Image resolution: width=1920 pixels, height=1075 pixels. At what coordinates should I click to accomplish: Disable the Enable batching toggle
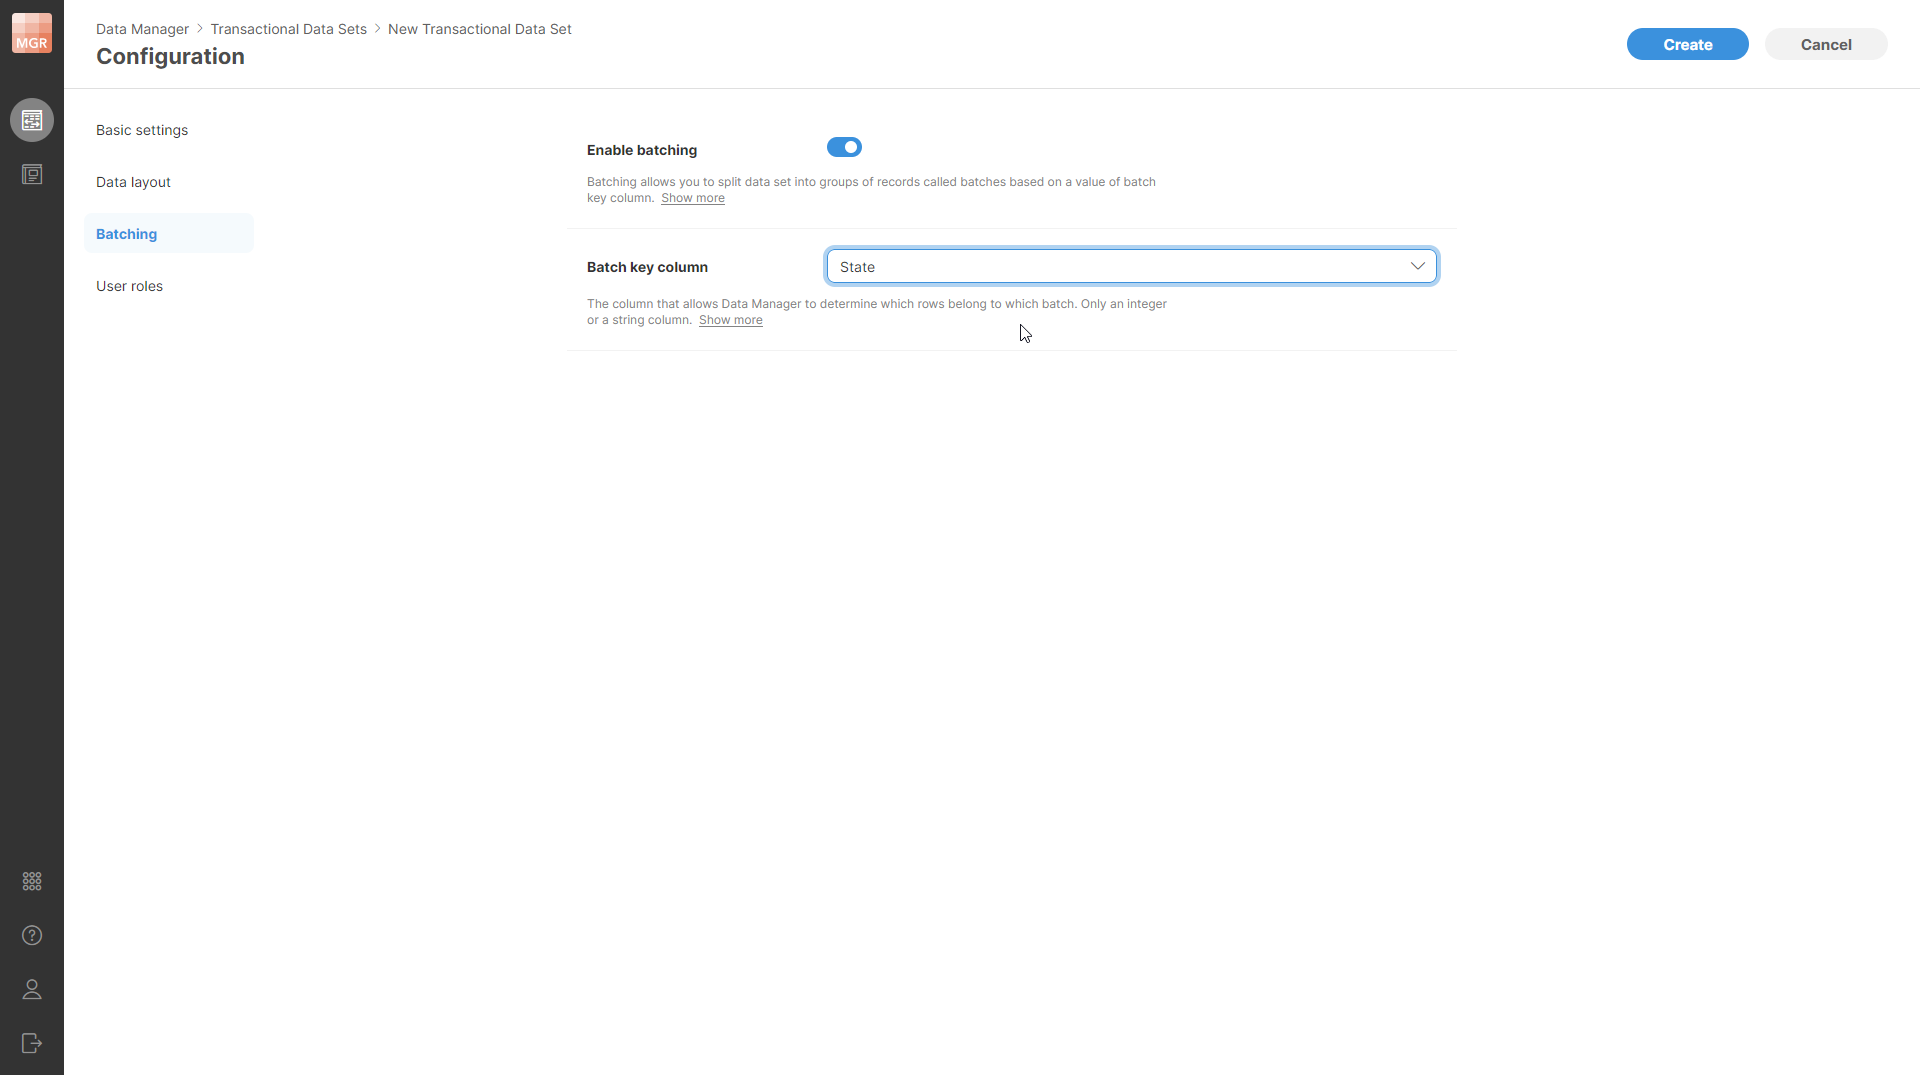[843, 146]
